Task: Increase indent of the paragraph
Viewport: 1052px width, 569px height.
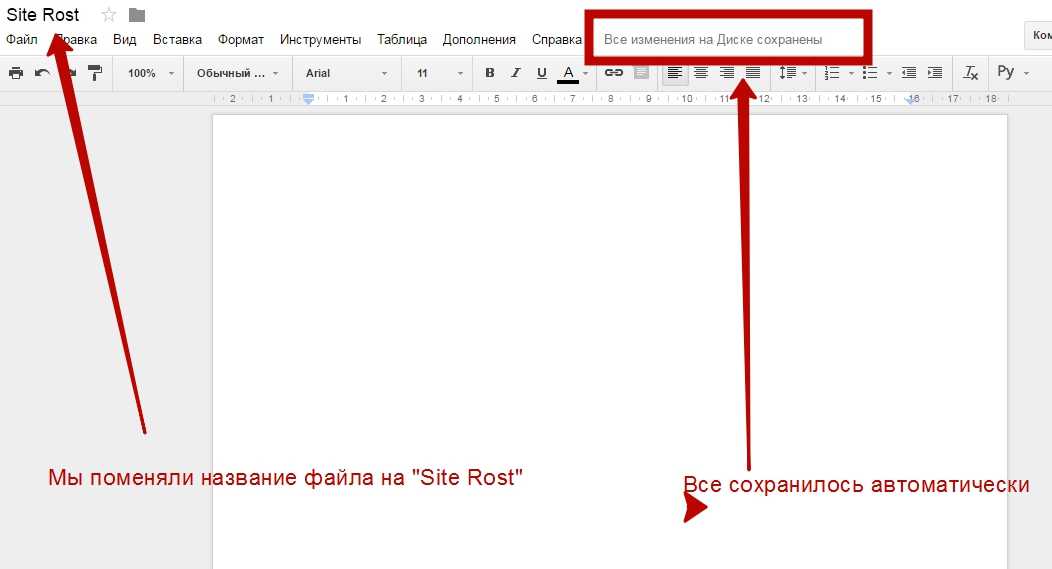Action: 935,73
